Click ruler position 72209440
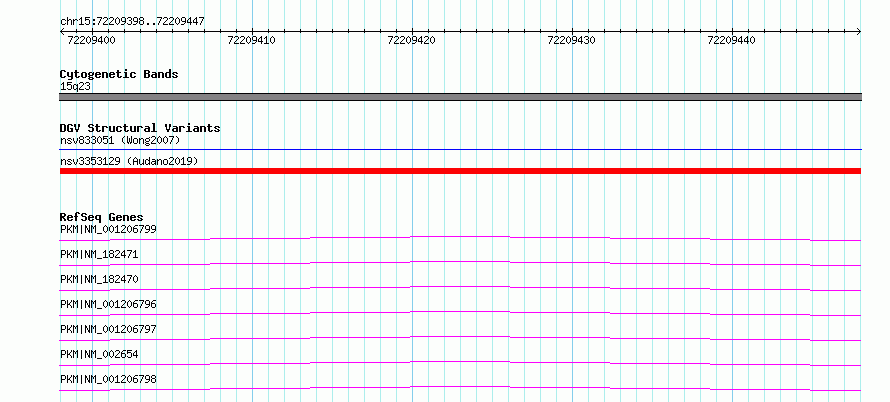 click(x=732, y=40)
